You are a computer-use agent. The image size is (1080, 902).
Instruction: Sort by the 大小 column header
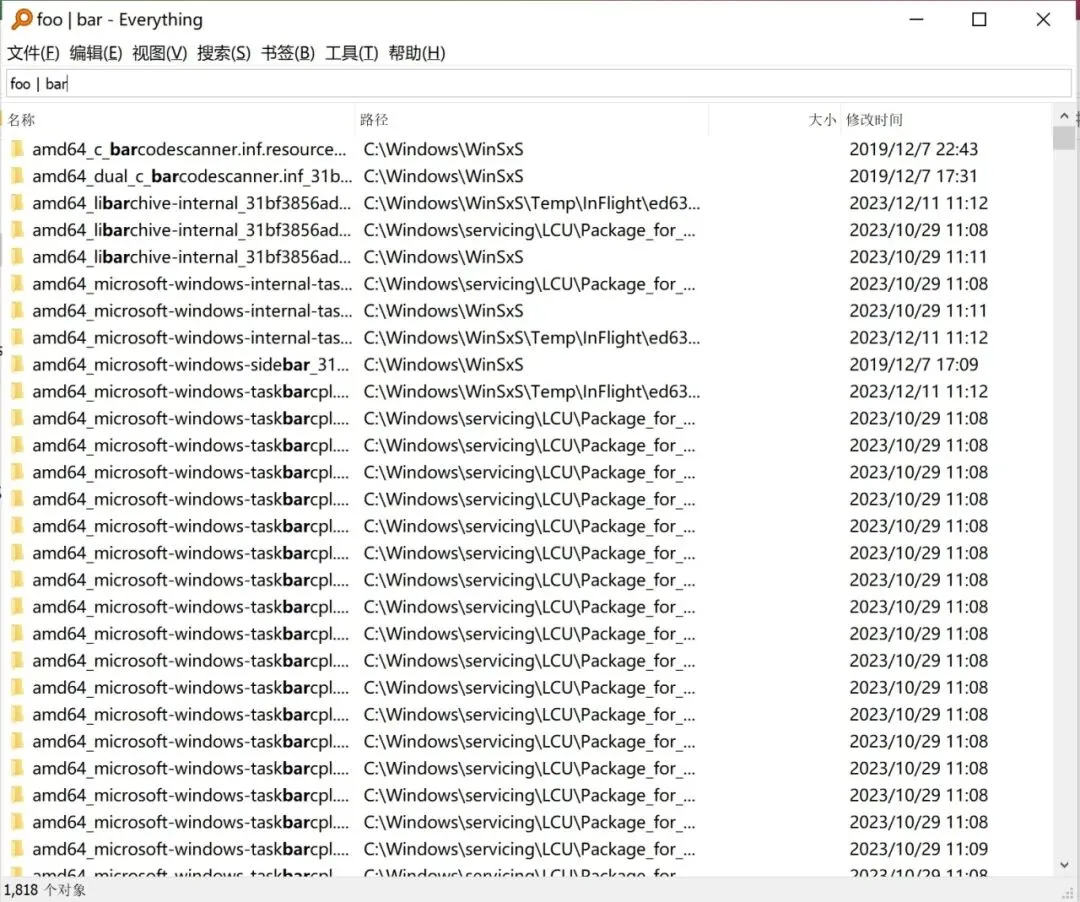pyautogui.click(x=774, y=120)
